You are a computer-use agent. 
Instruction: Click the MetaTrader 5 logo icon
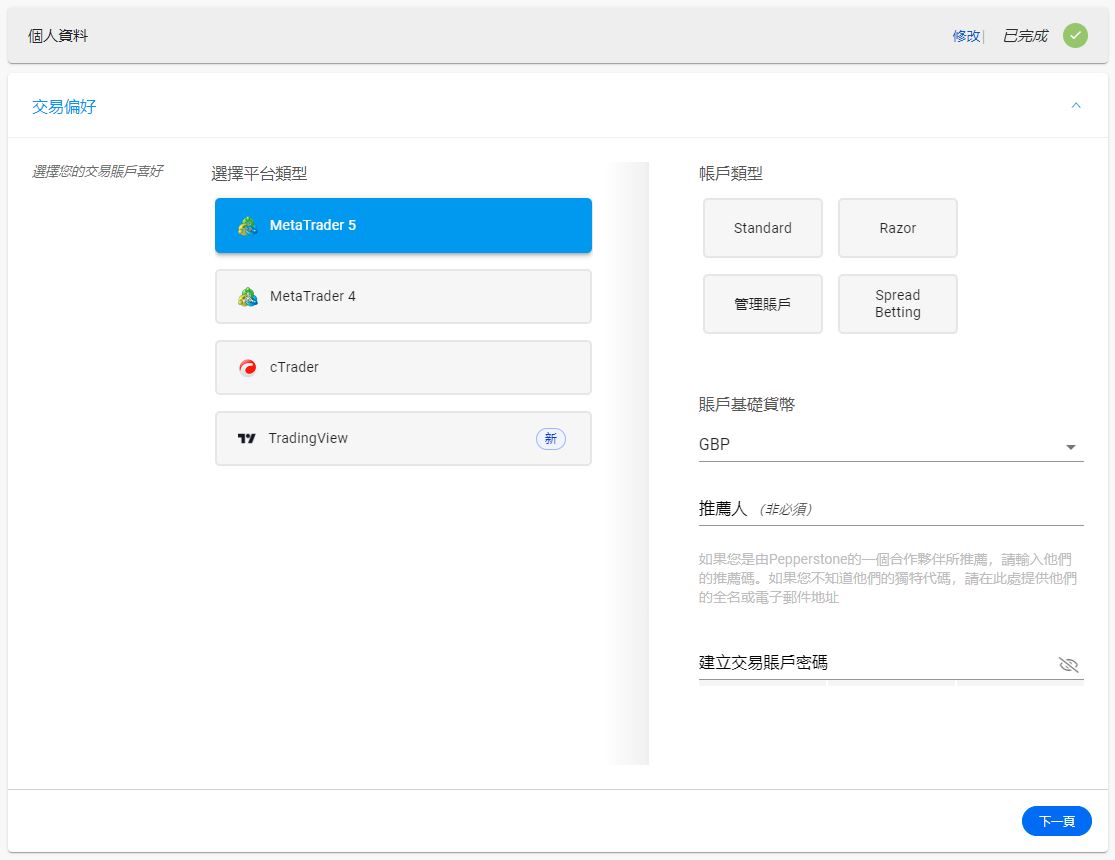247,225
